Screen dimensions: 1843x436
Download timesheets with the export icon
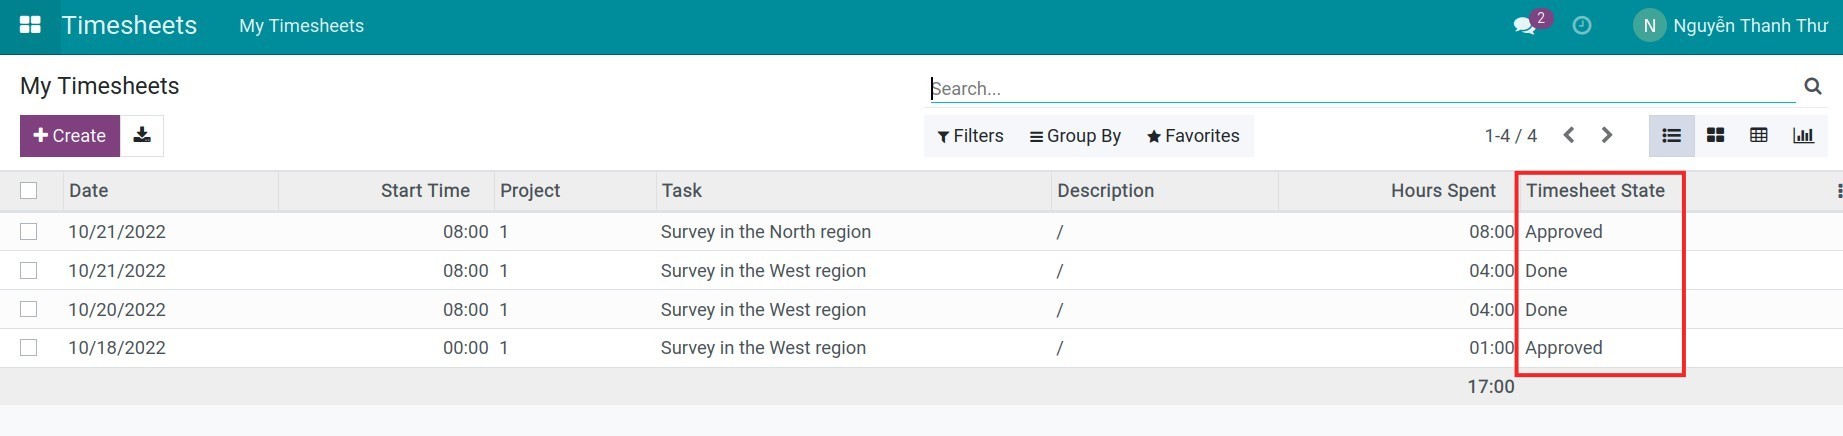pyautogui.click(x=142, y=135)
